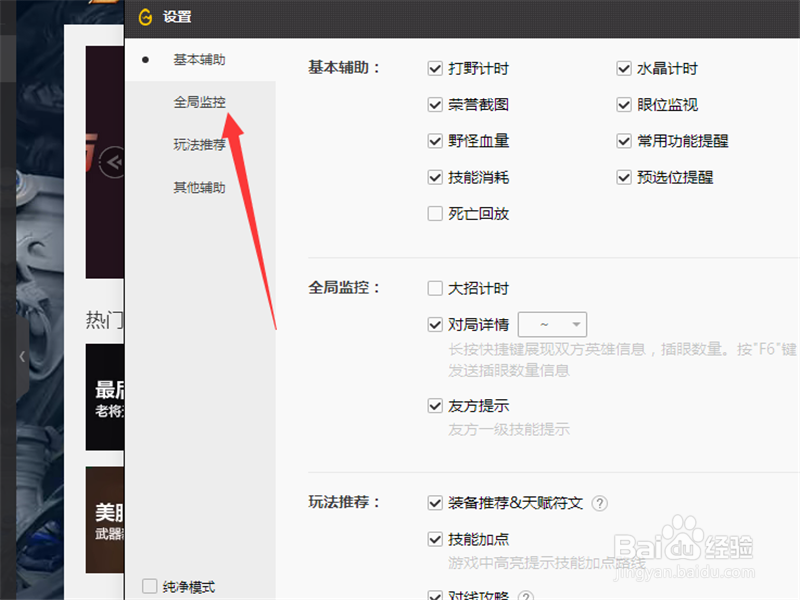This screenshot has width=800, height=600.
Task: Open help info for 装备推荐&天赋符文
Action: (598, 503)
